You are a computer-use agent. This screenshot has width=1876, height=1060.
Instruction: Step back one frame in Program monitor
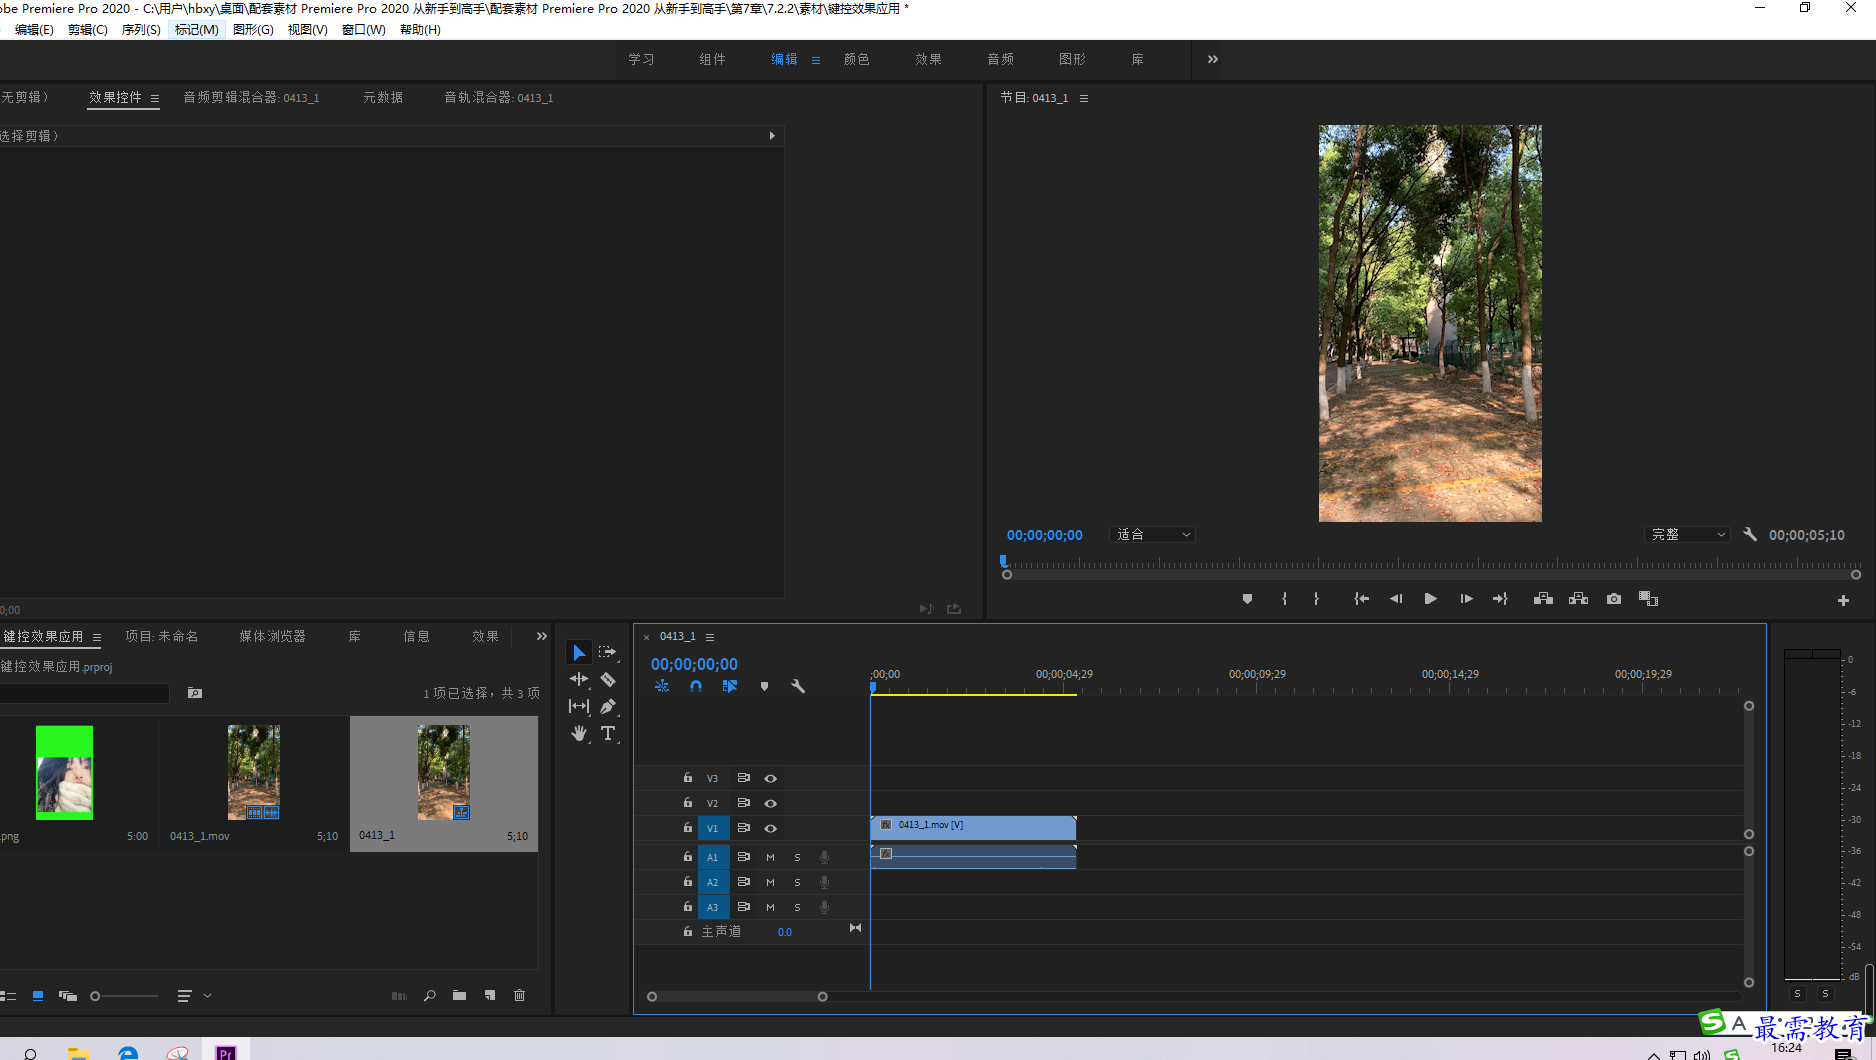point(1396,599)
